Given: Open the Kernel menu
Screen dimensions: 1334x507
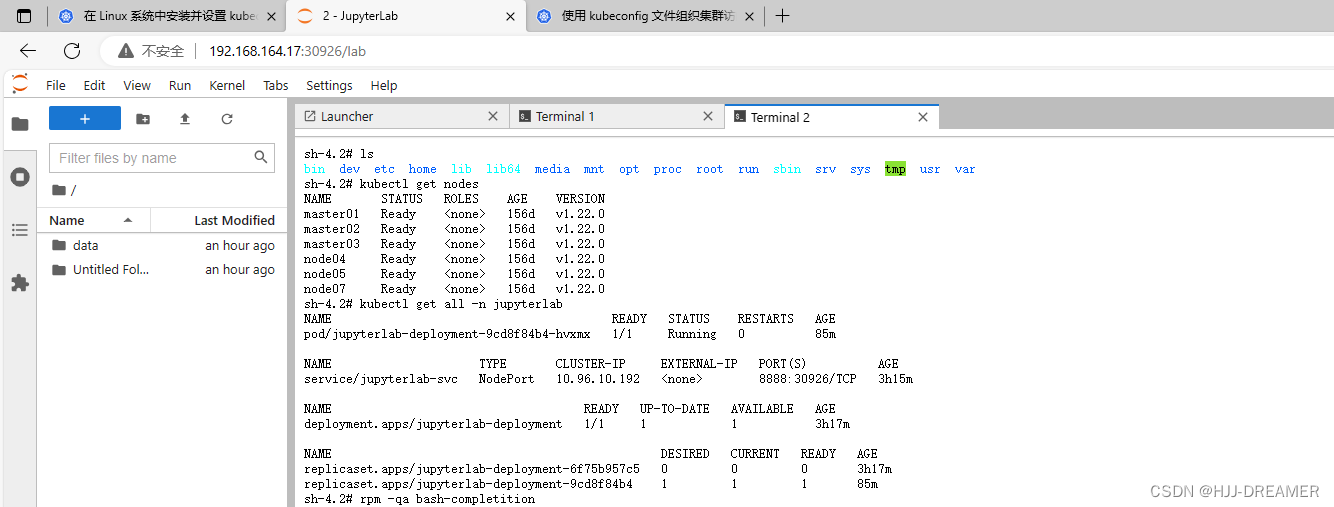Looking at the screenshot, I should (x=227, y=85).
